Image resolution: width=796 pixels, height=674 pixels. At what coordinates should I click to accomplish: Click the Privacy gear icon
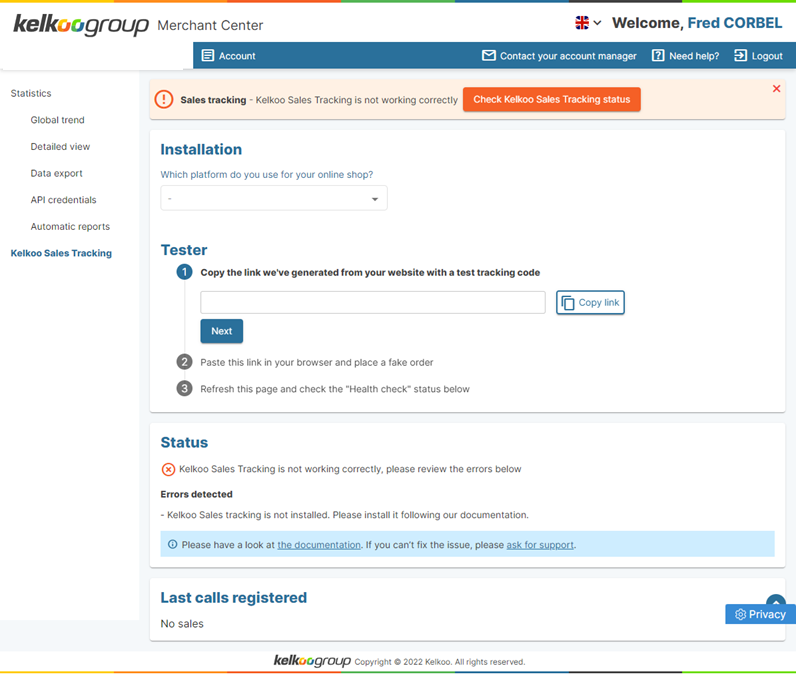(x=741, y=615)
